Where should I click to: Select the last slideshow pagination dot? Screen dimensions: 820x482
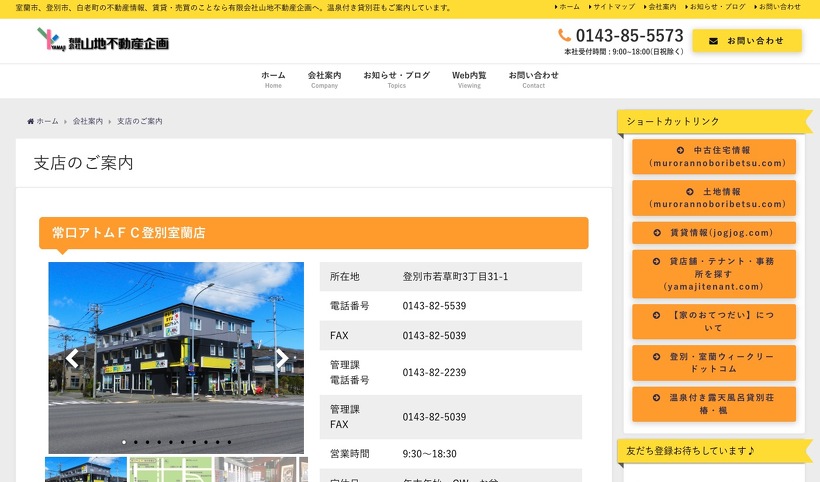229,442
